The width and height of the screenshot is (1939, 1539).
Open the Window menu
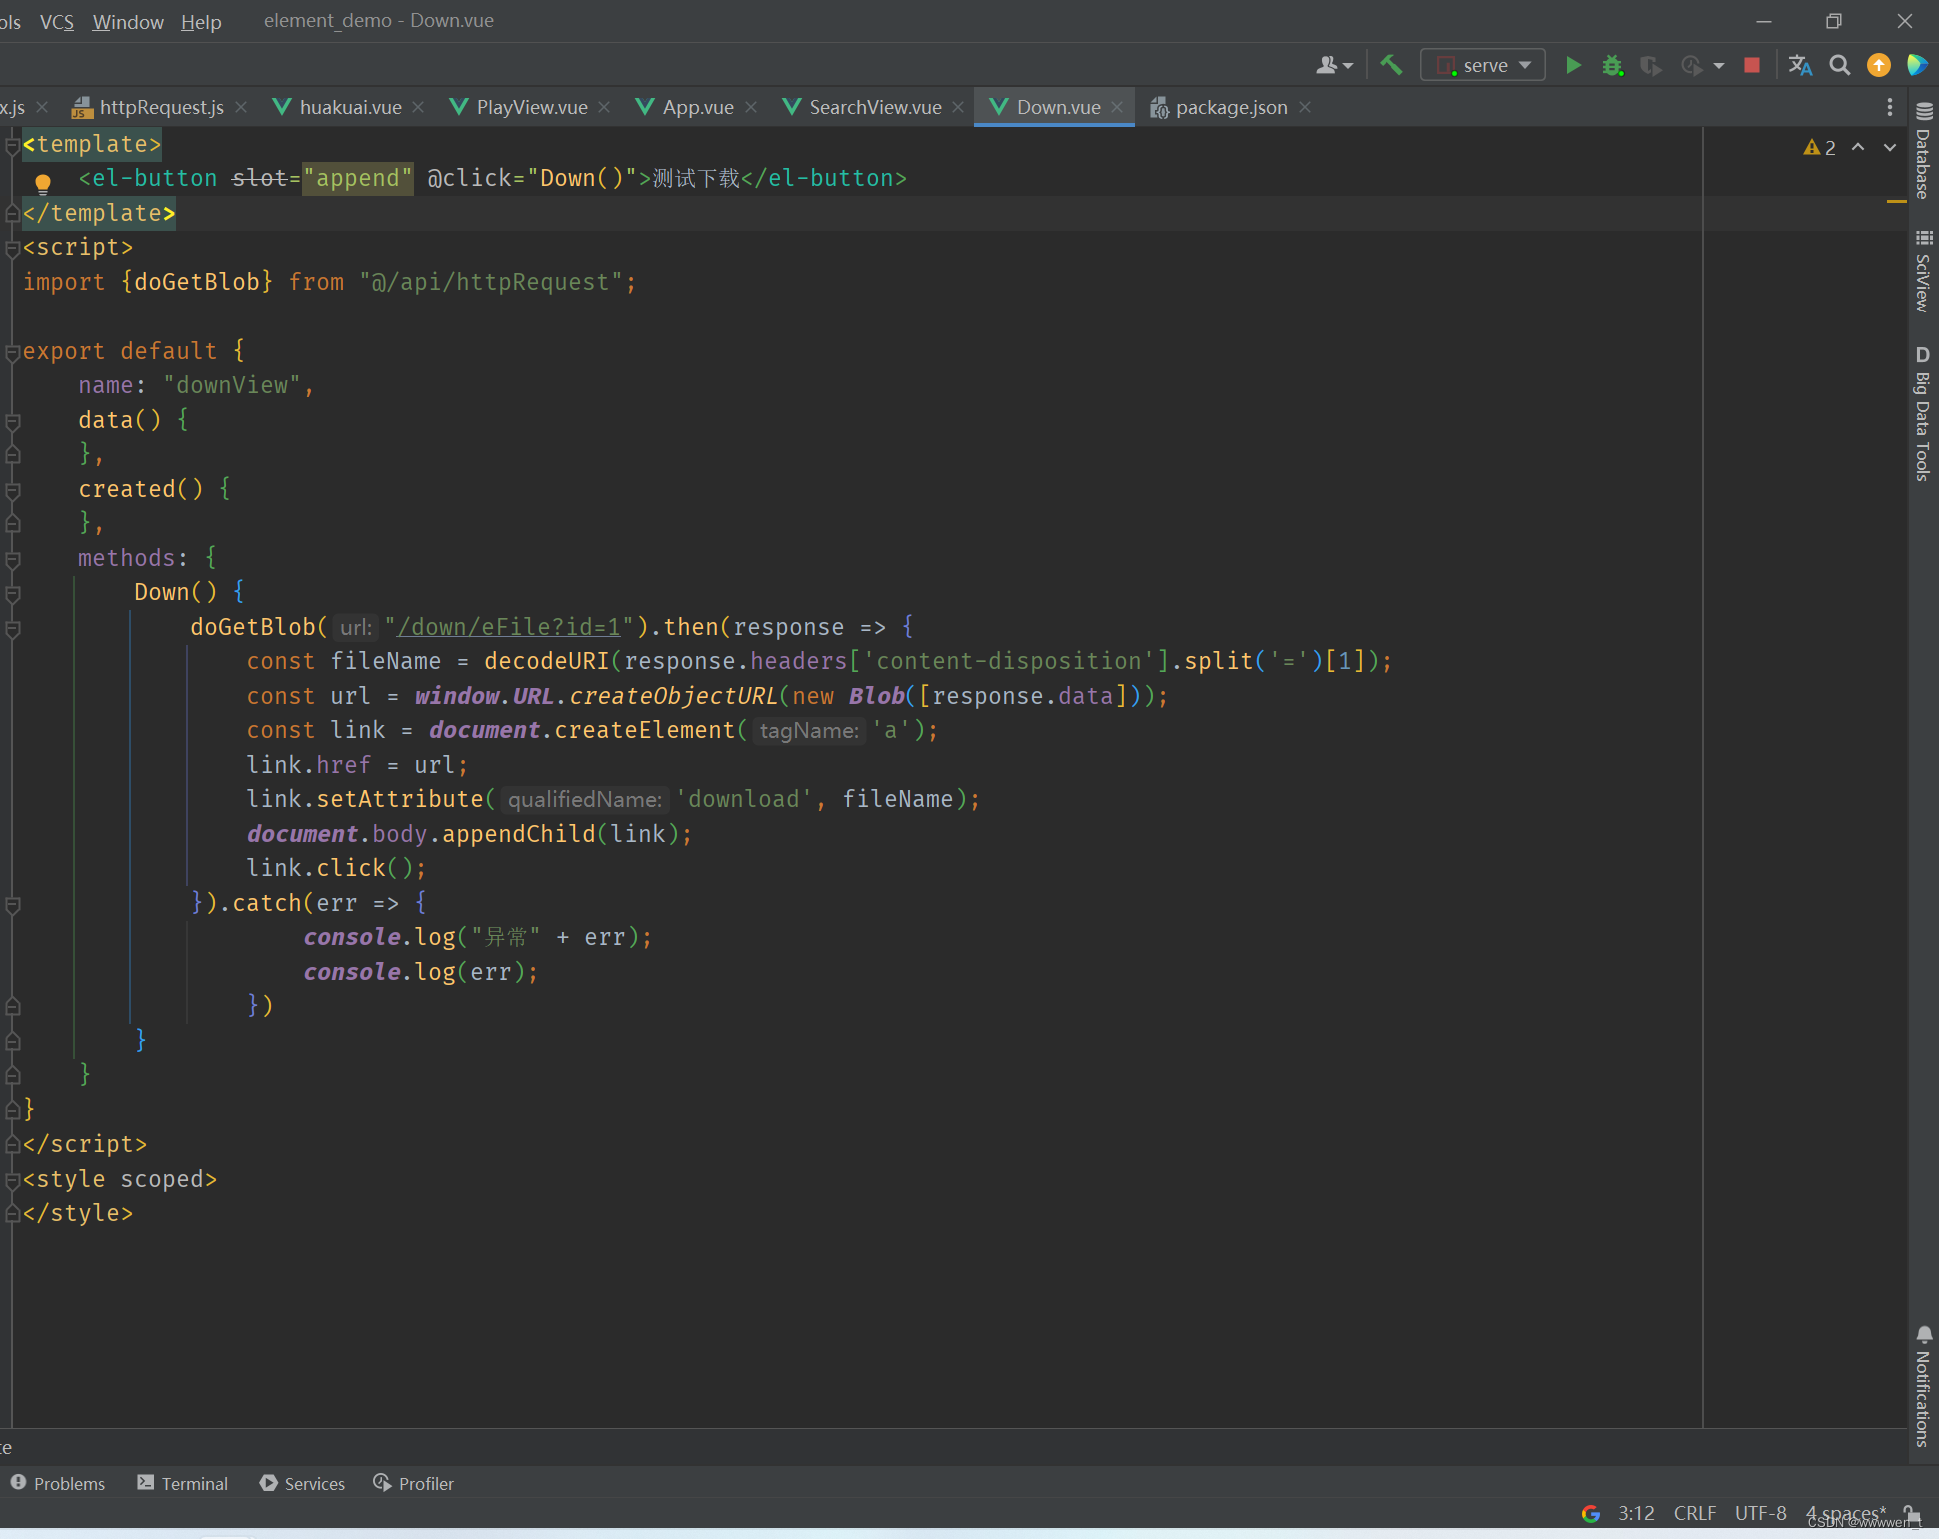128,21
